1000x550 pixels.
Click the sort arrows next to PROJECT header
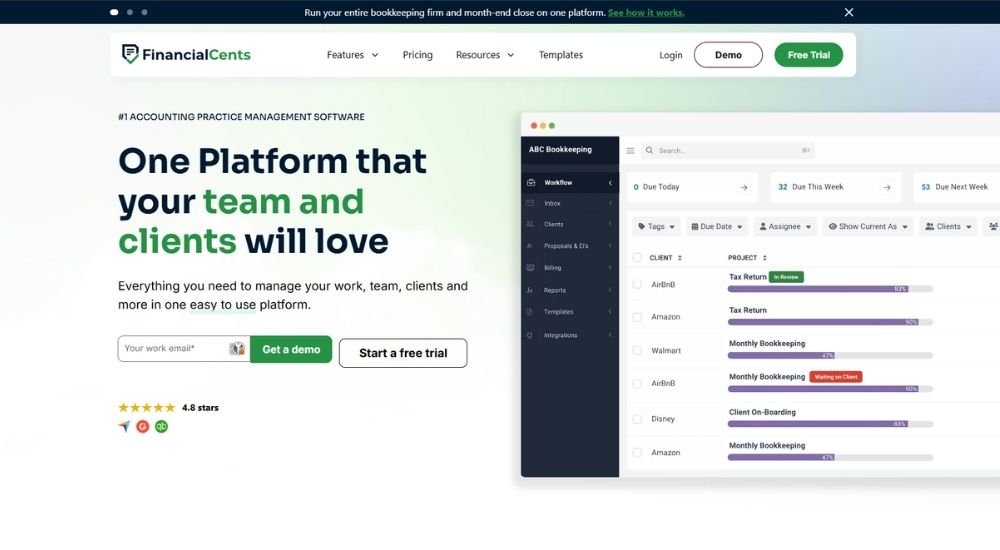765,258
